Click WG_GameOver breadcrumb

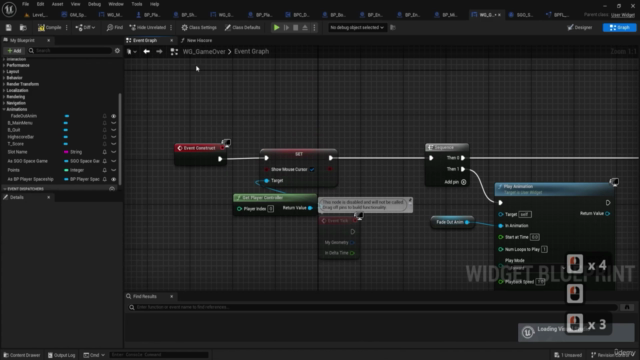[204, 51]
